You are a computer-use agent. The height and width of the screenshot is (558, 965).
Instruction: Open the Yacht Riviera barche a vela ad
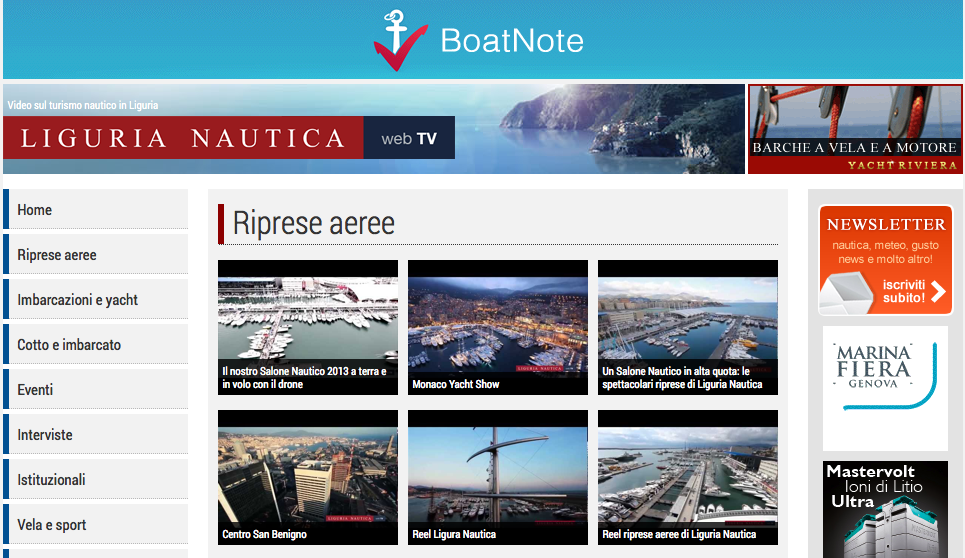pyautogui.click(x=855, y=129)
